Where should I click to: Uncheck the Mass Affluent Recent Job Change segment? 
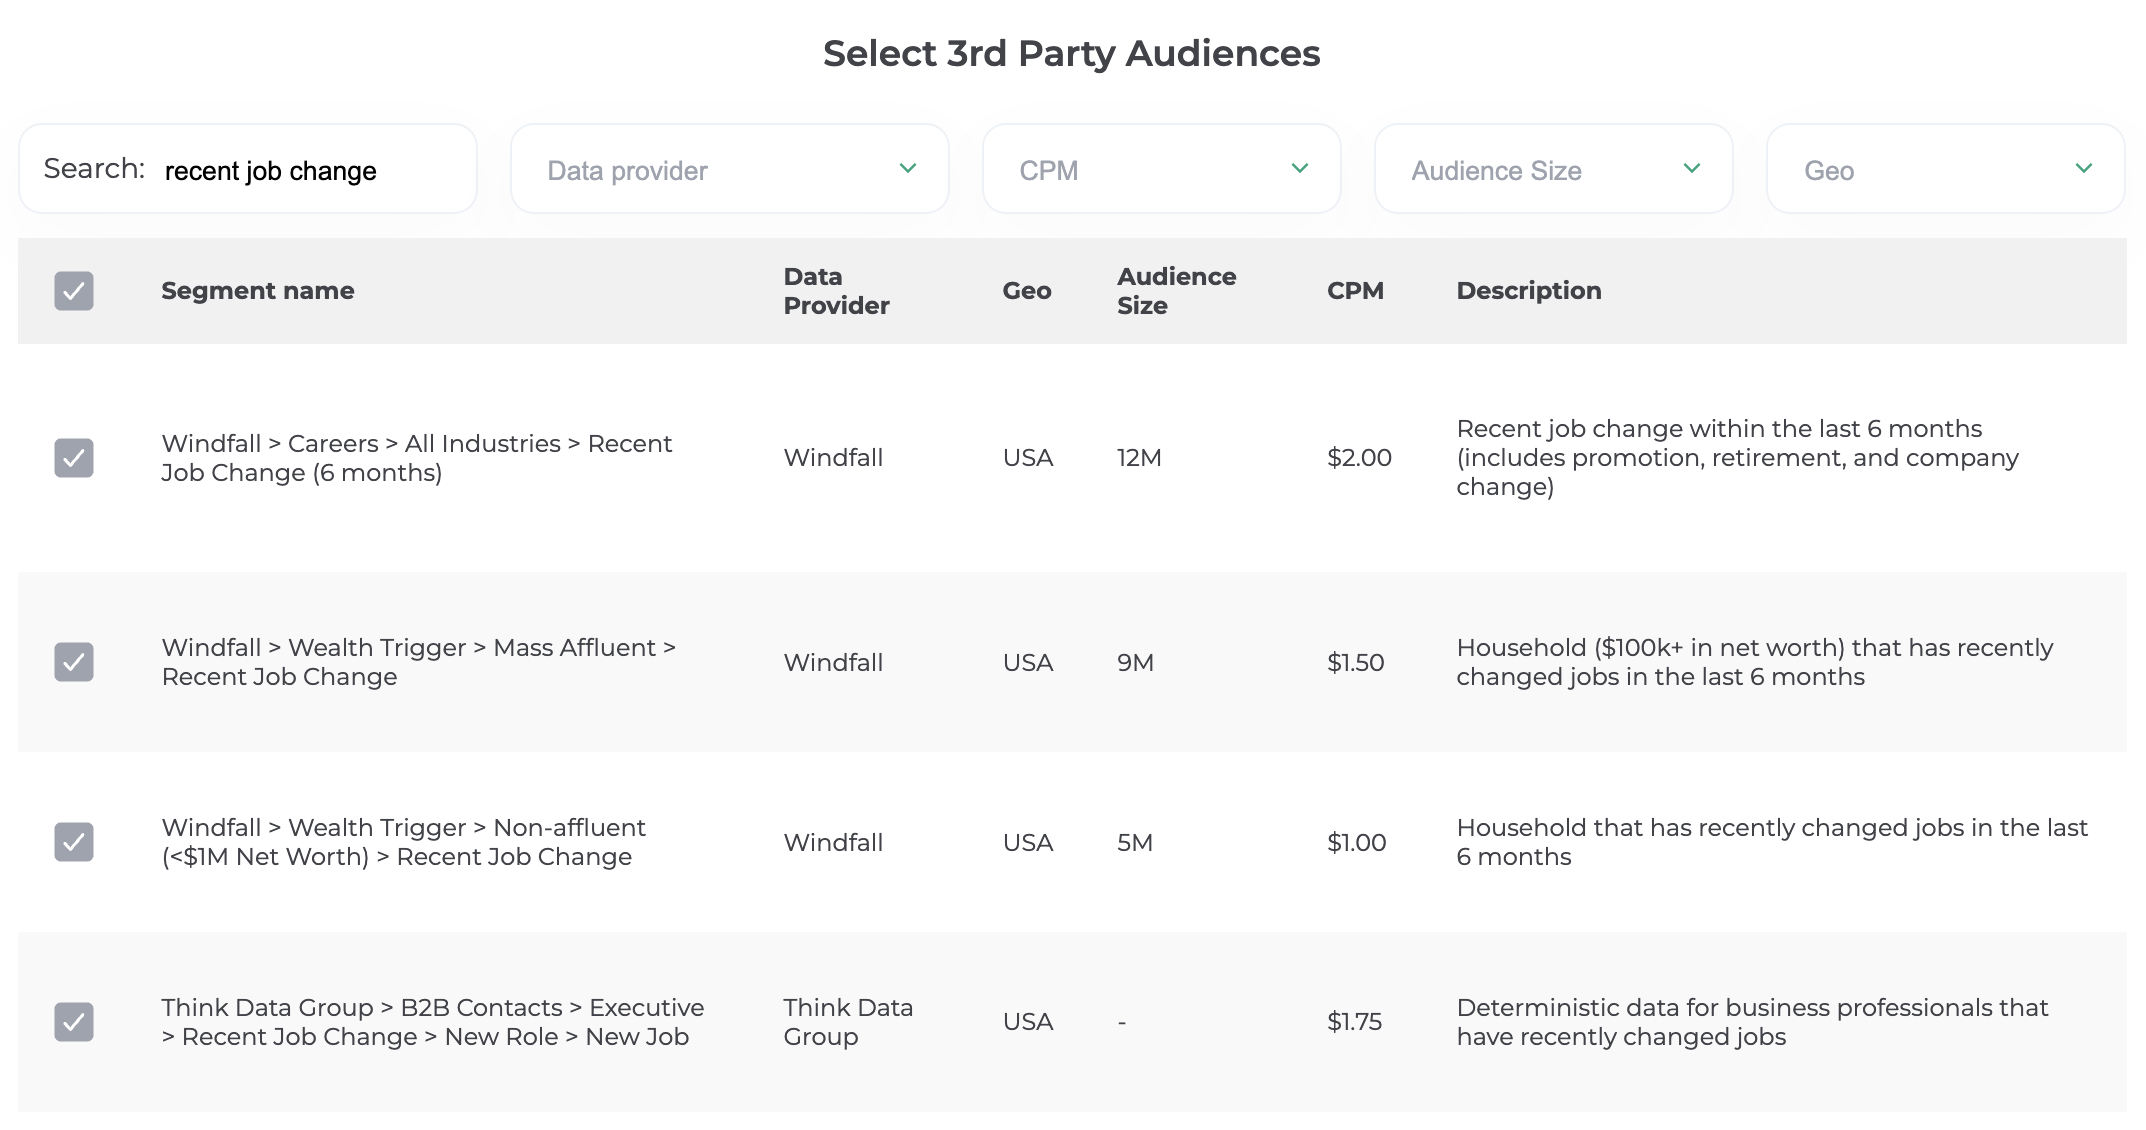click(x=74, y=662)
